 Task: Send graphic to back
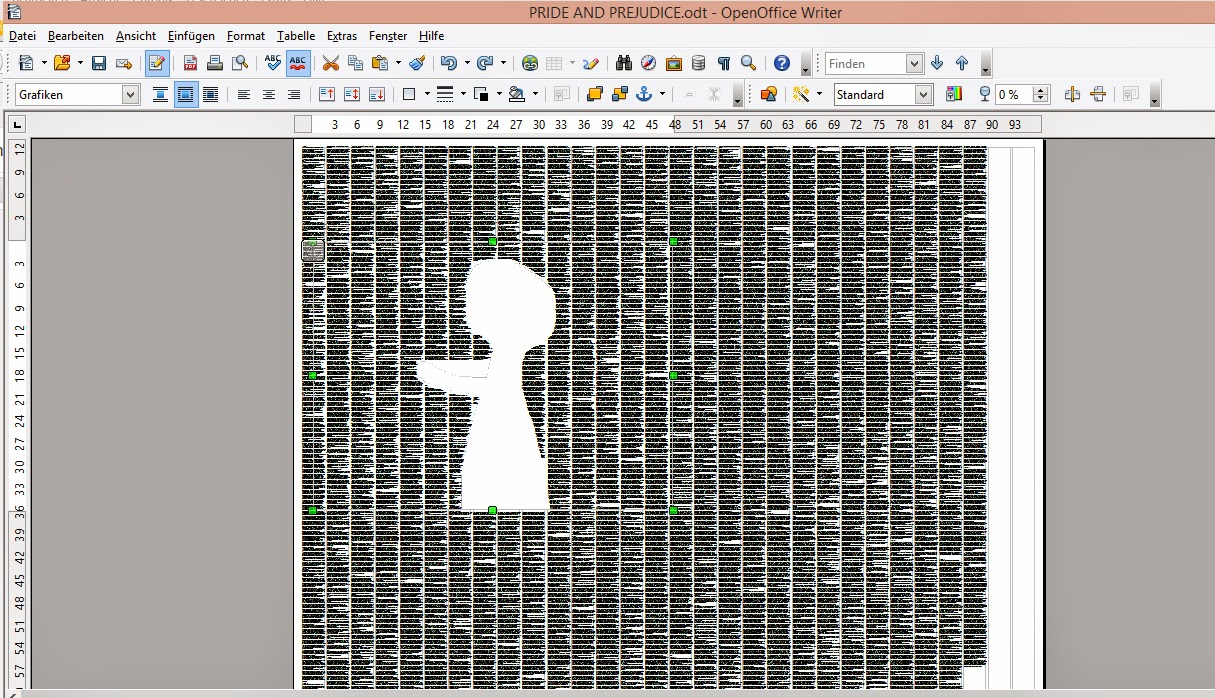point(620,94)
